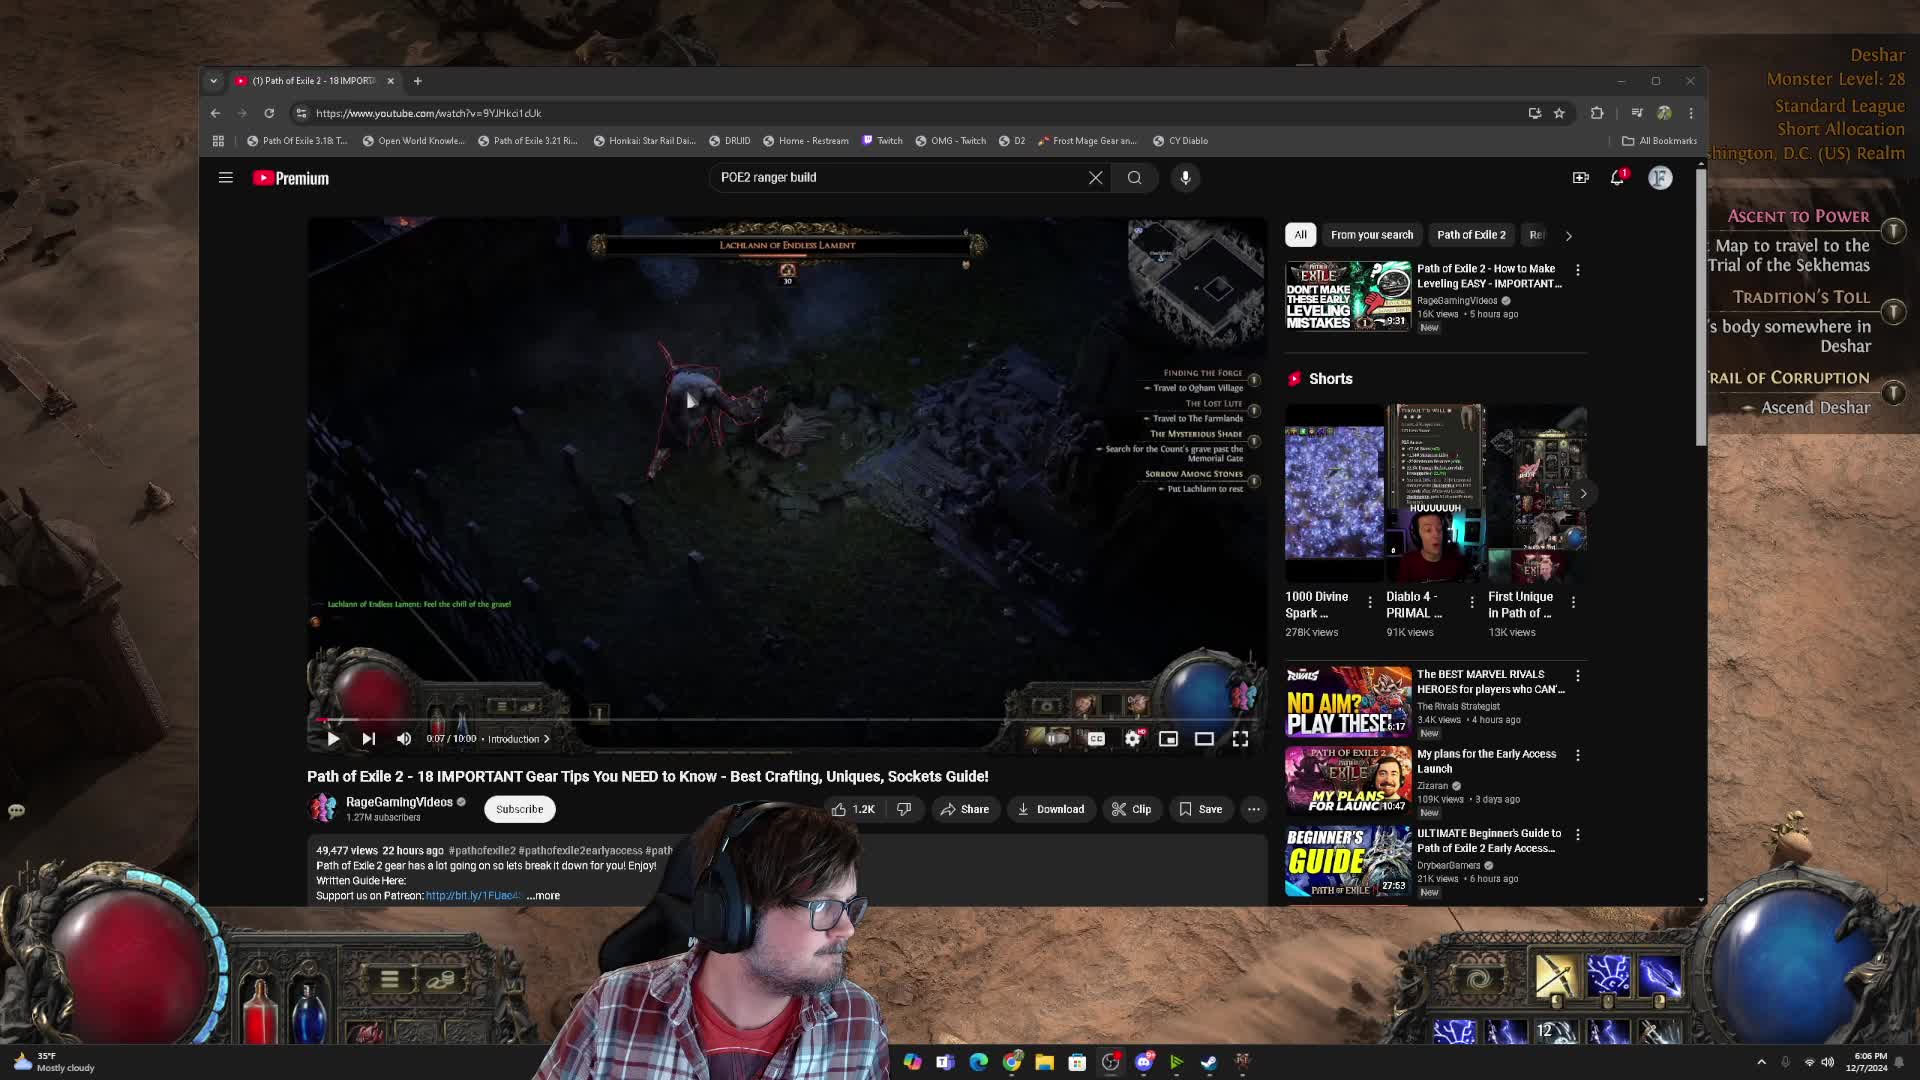Skip to the next video
The height and width of the screenshot is (1080, 1920).
[369, 739]
